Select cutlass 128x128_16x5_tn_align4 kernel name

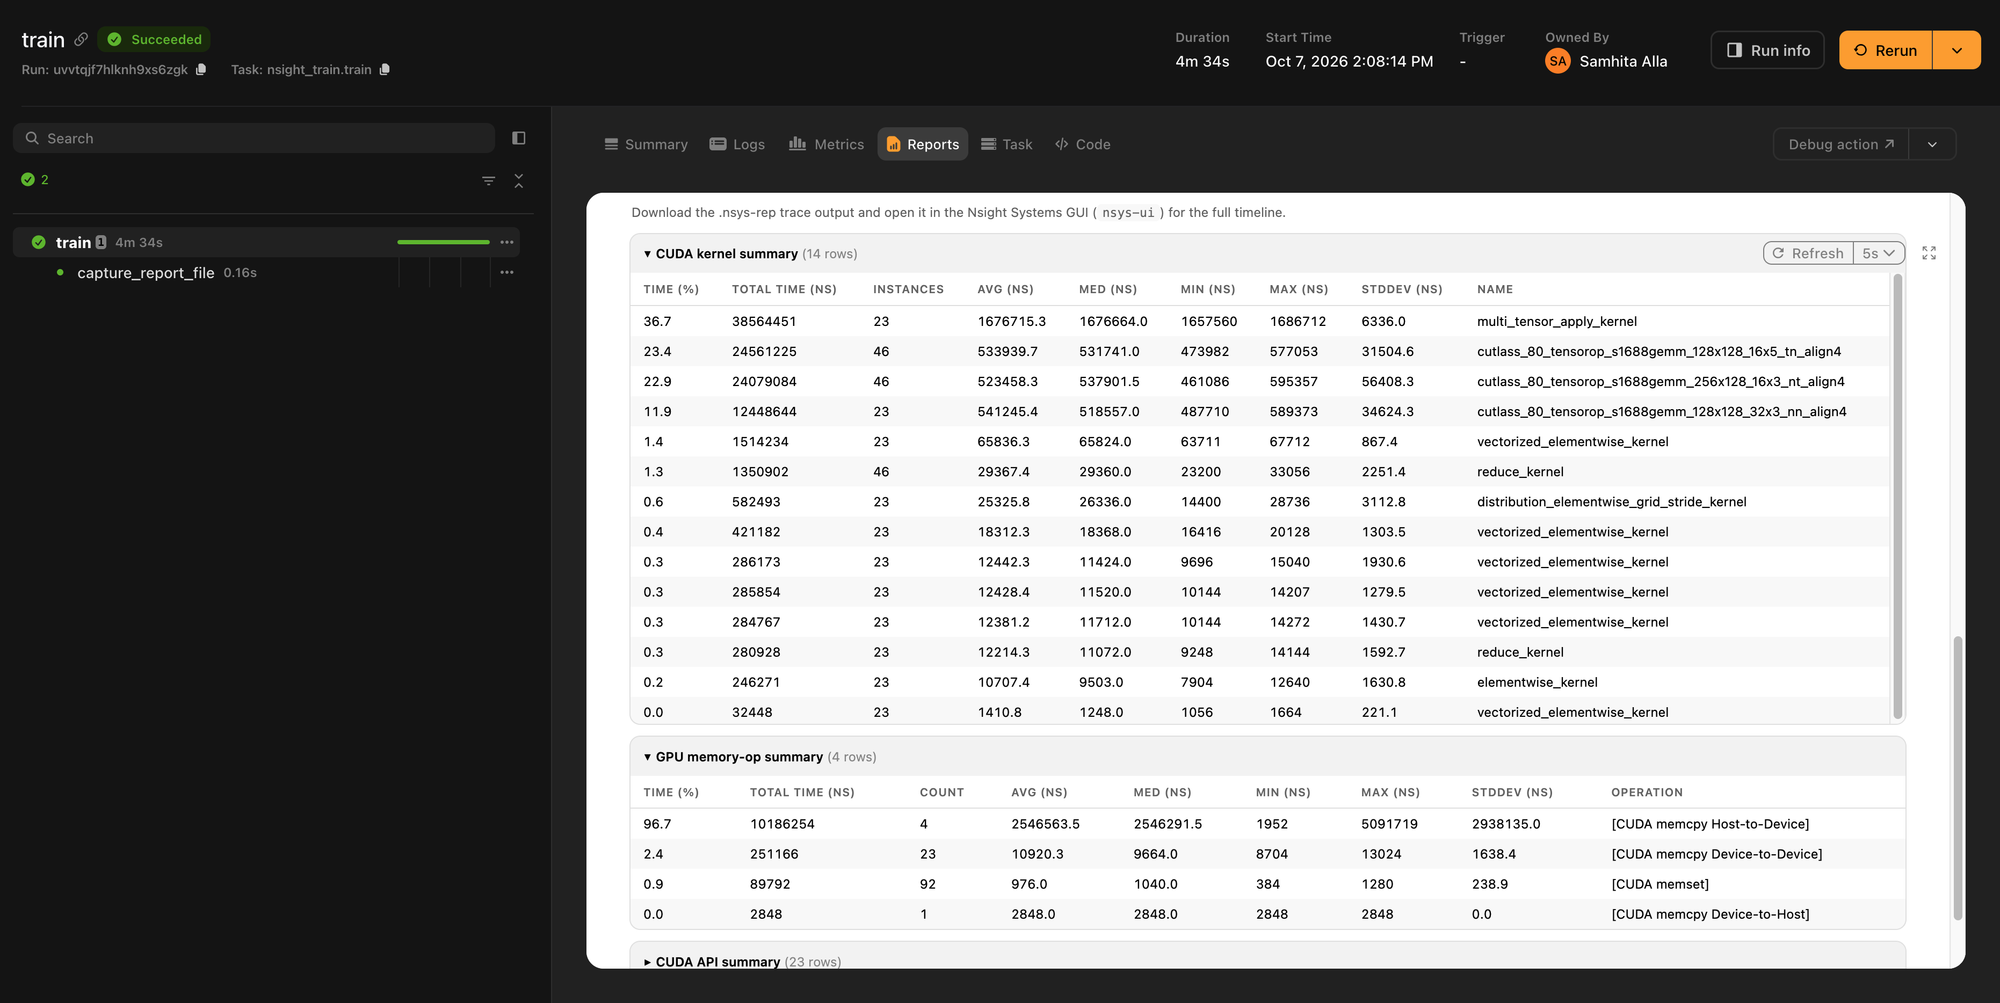coord(1659,351)
